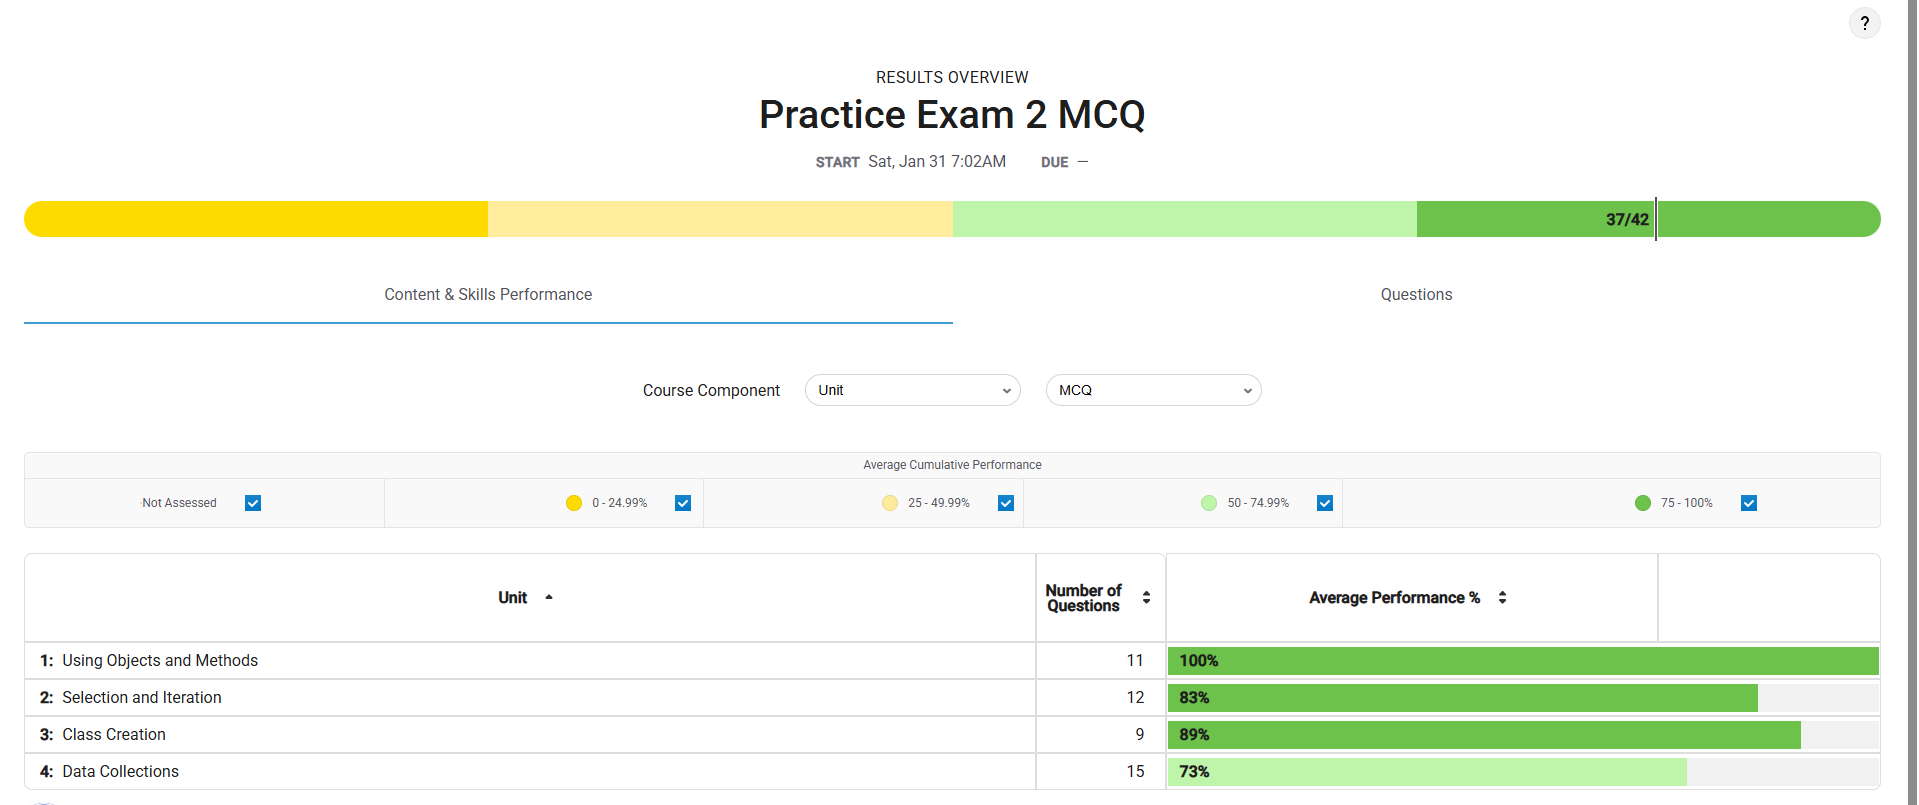Open the Unit course component dropdown

click(912, 390)
